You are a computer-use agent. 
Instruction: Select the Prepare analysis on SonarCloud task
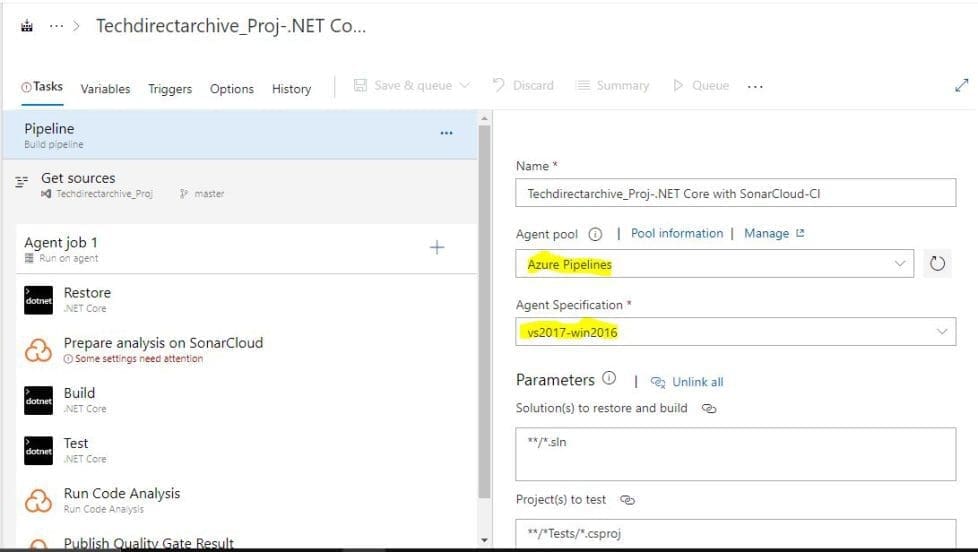pyautogui.click(x=163, y=343)
